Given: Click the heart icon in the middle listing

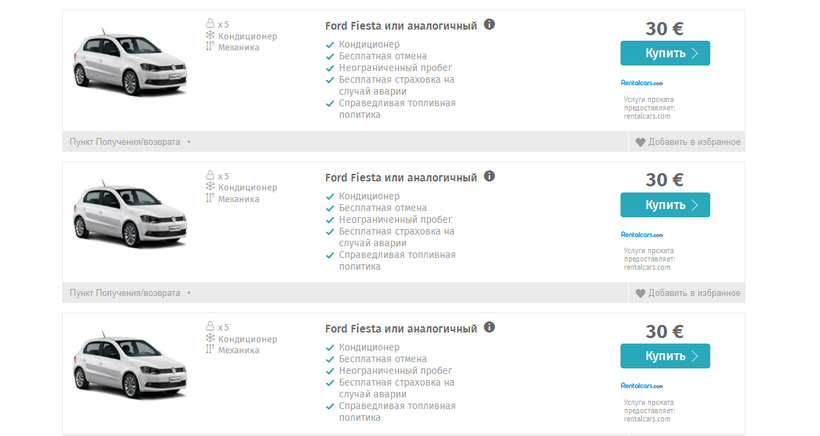Looking at the screenshot, I should pos(640,293).
